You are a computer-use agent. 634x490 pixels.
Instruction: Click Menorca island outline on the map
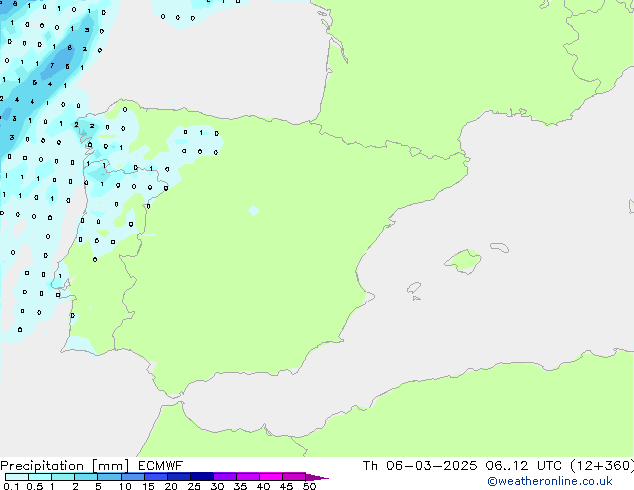pos(500,247)
